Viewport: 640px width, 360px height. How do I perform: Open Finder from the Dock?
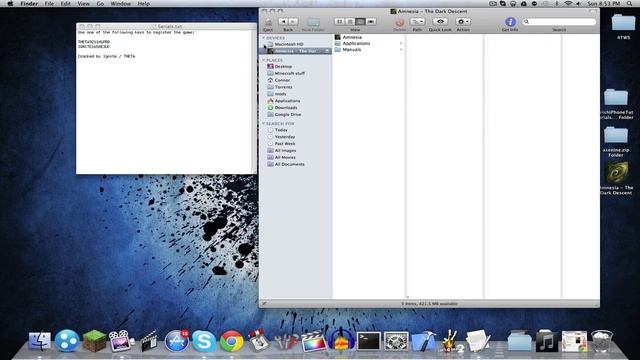[x=40, y=341]
